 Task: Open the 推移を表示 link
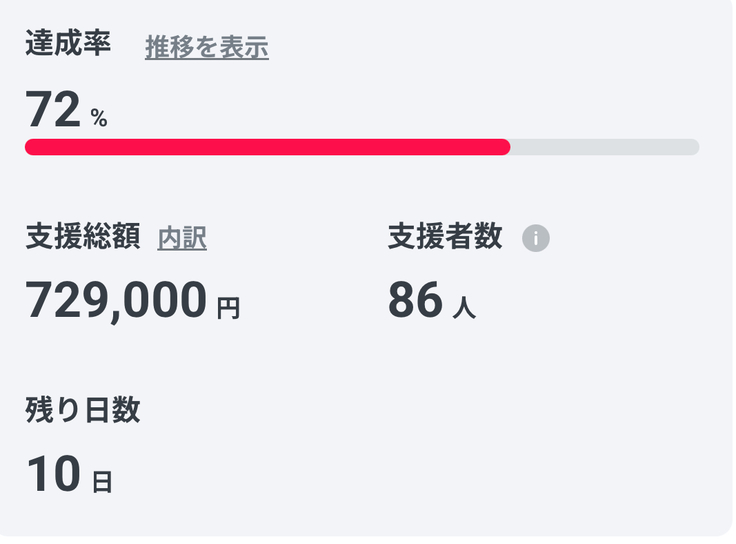click(207, 47)
